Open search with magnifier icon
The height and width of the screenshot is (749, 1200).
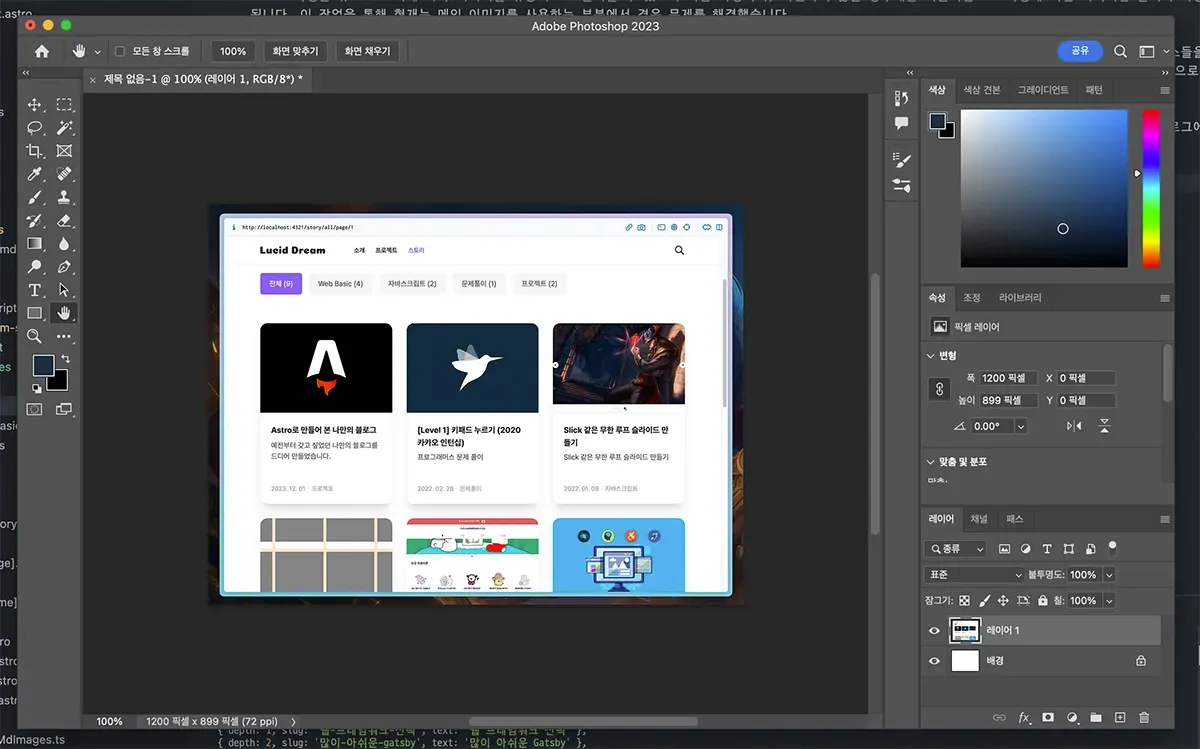tap(1120, 51)
